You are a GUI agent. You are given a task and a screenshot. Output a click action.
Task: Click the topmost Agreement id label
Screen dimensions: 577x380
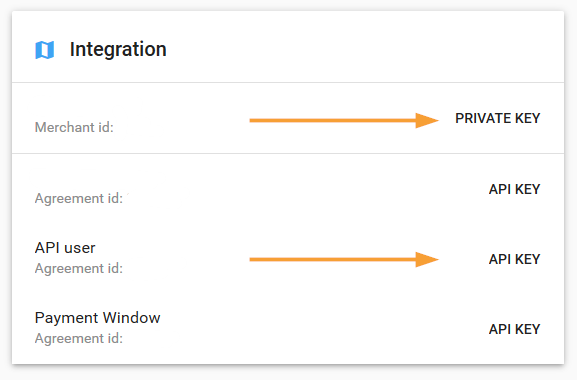(x=79, y=198)
